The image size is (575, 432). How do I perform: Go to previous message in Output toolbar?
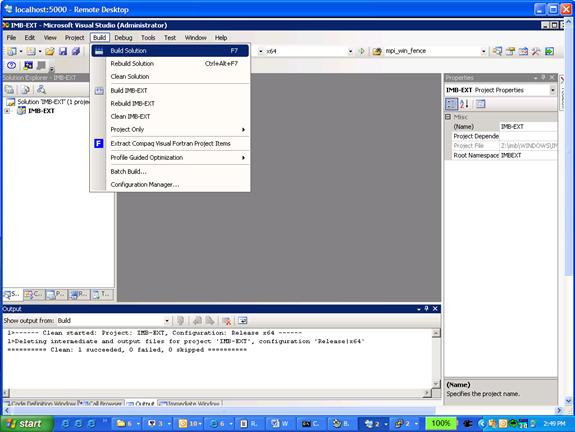[197, 321]
